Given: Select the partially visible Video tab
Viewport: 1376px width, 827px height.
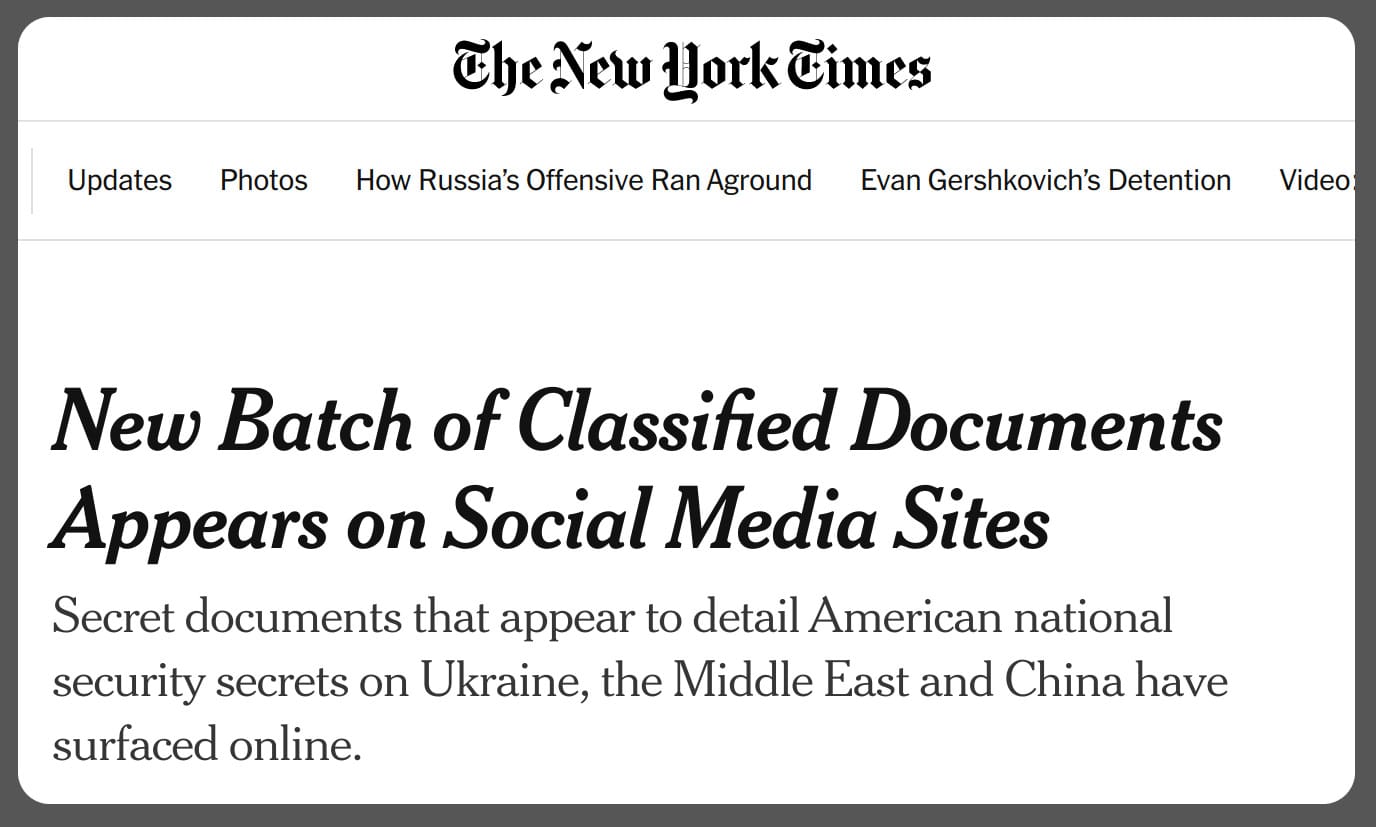Looking at the screenshot, I should [x=1316, y=181].
